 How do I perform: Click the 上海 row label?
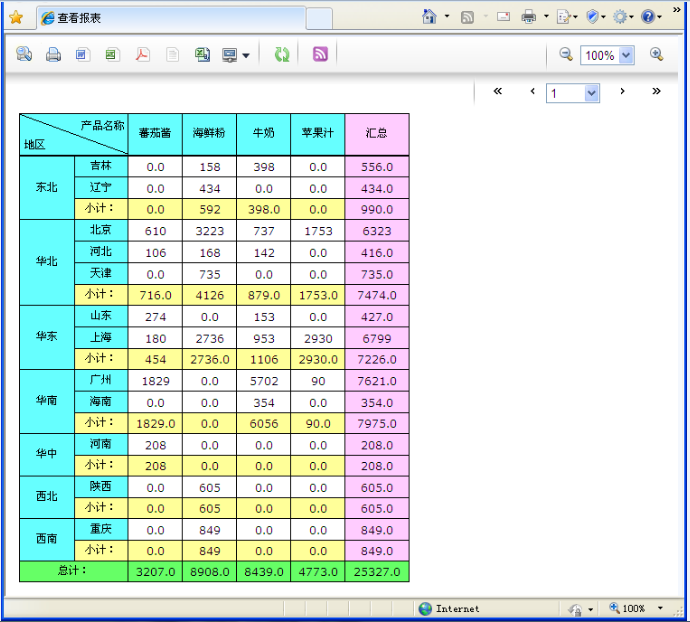click(101, 338)
